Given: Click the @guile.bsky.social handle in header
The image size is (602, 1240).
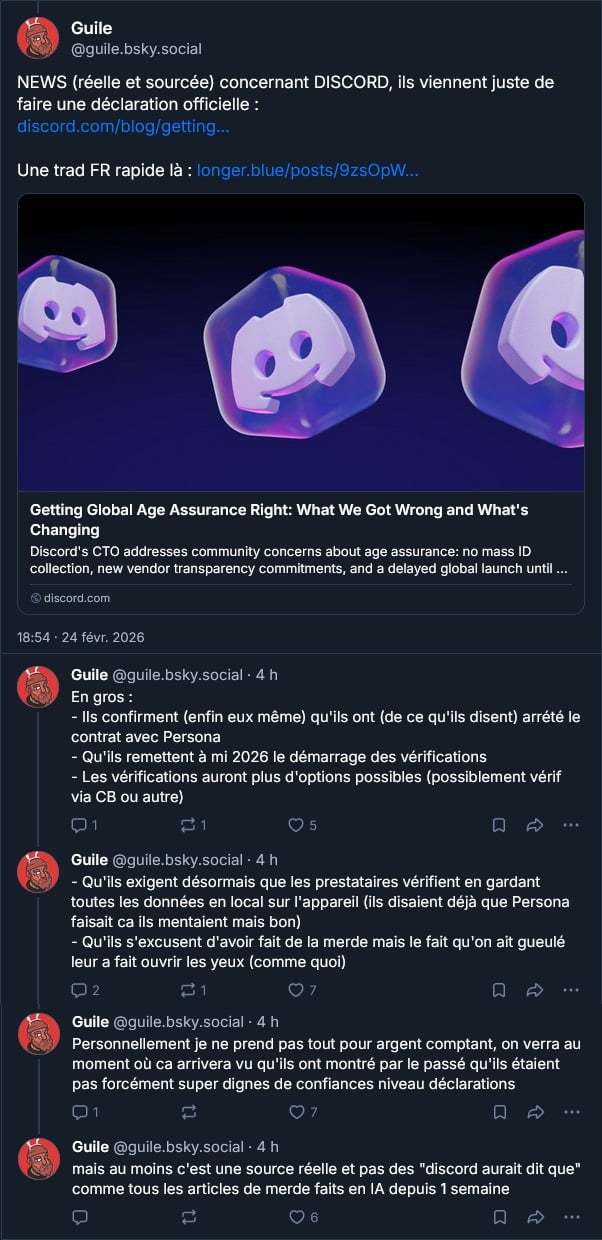Looking at the screenshot, I should (x=136, y=48).
